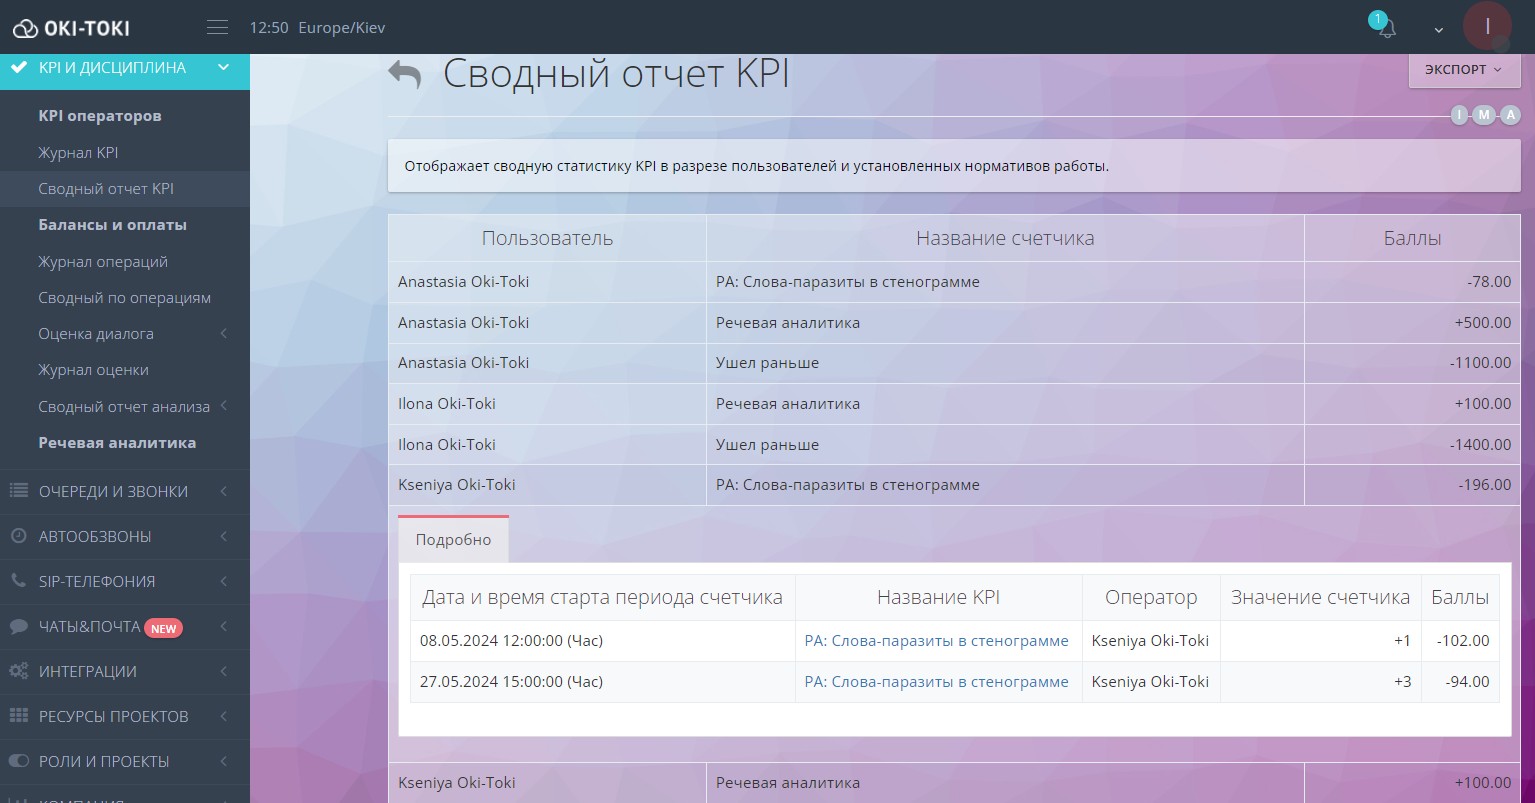
Task: Click the M circle badge
Action: pyautogui.click(x=1484, y=115)
